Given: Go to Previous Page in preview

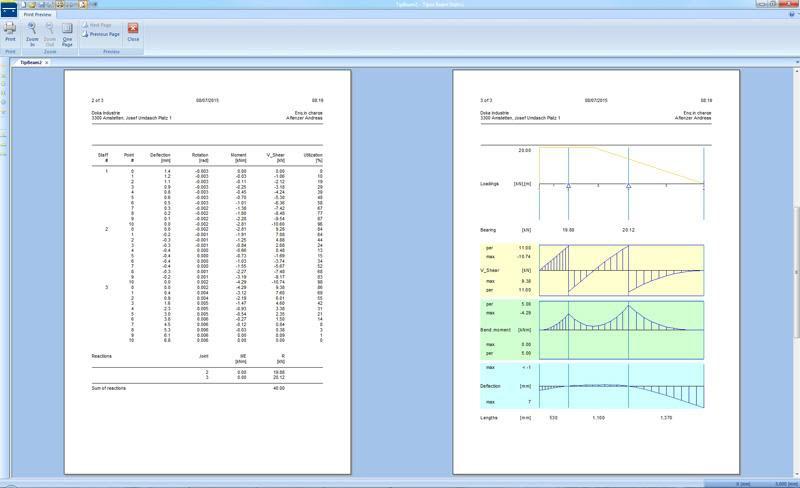Looking at the screenshot, I should click(x=103, y=34).
